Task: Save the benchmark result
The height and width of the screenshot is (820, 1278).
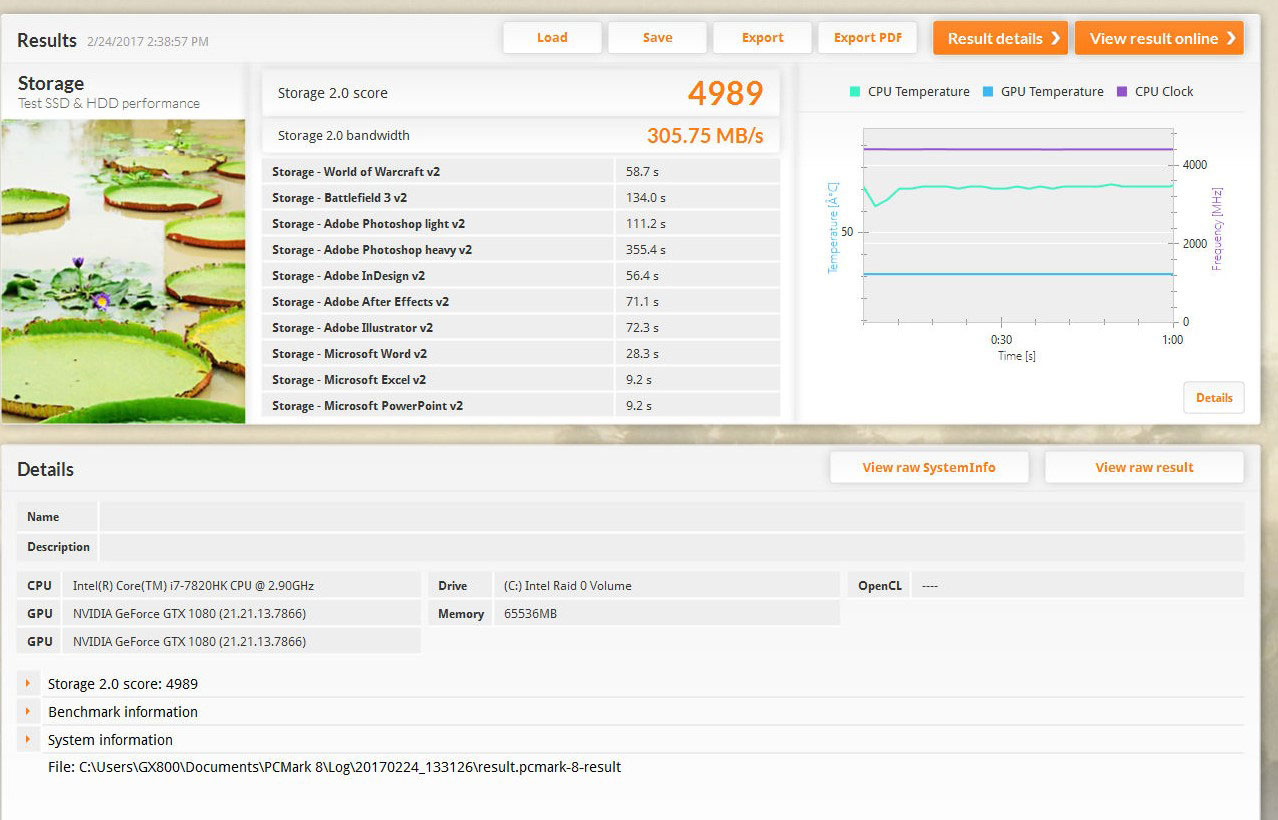Action: 657,38
